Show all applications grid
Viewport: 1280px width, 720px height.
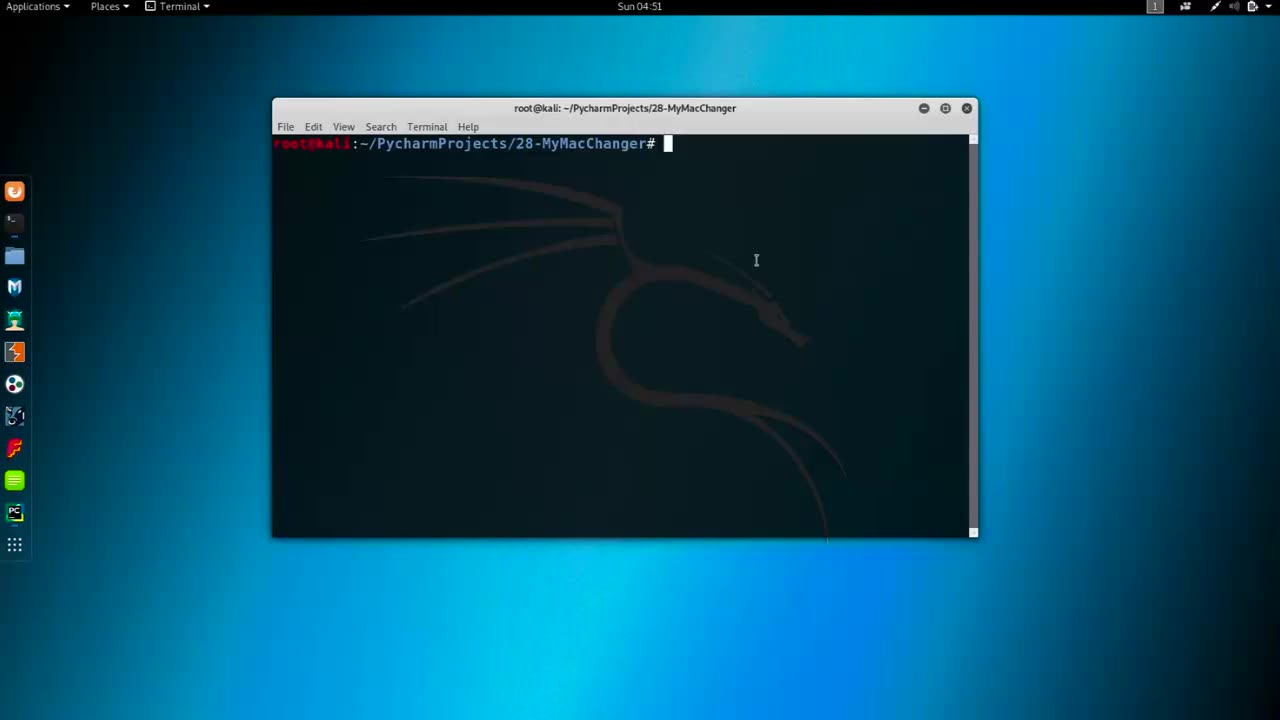pos(14,545)
